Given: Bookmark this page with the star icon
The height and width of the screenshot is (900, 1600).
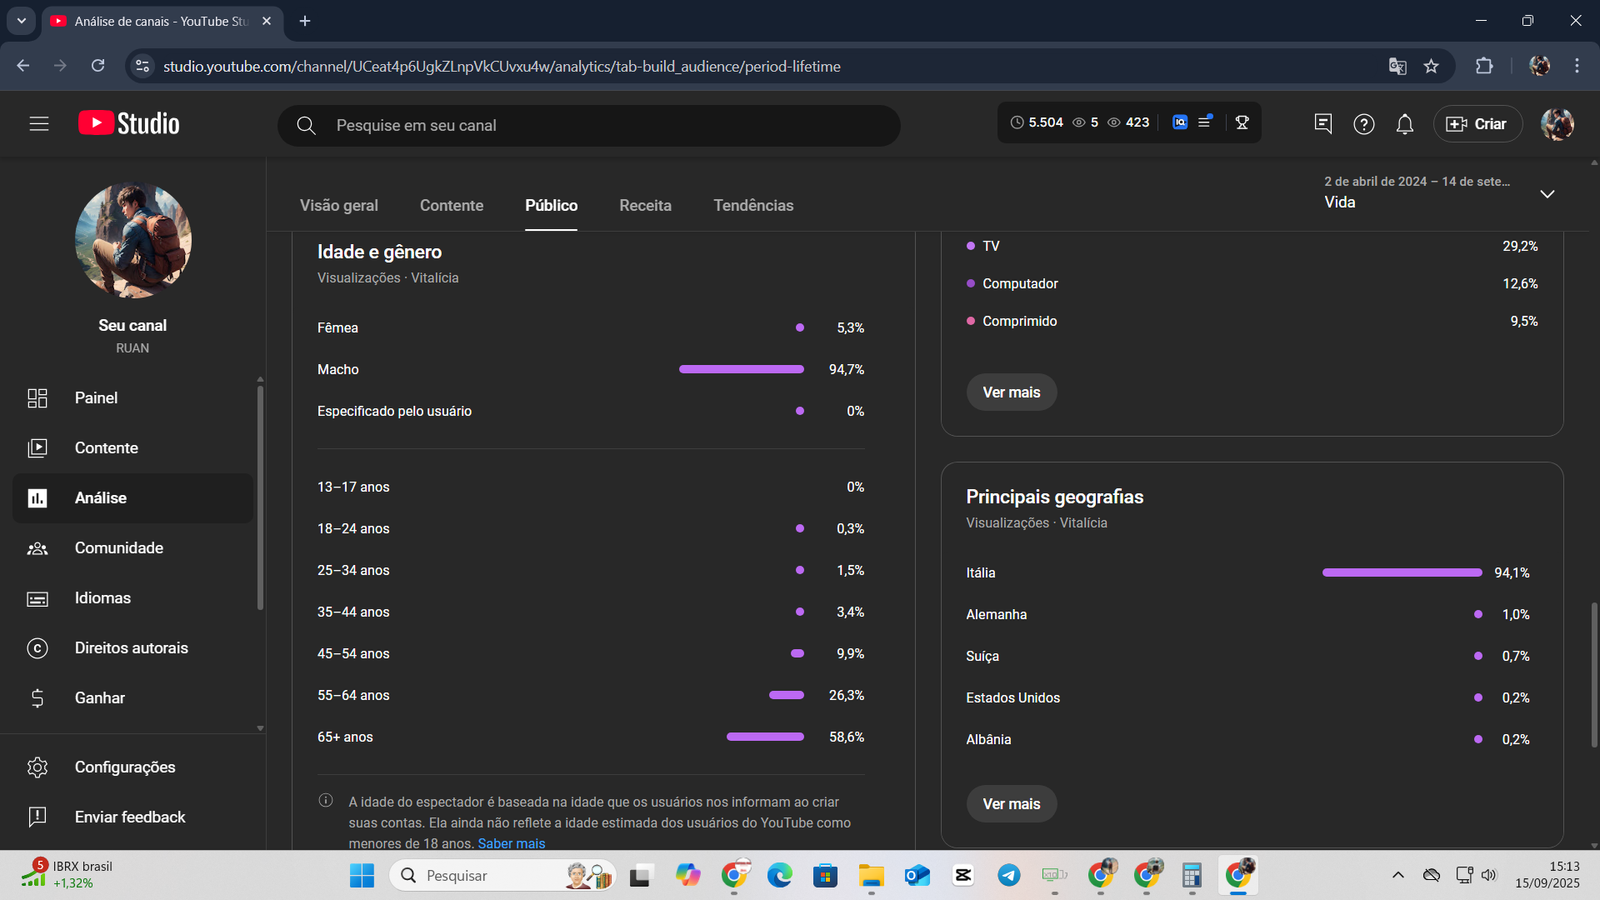Looking at the screenshot, I should (x=1431, y=66).
